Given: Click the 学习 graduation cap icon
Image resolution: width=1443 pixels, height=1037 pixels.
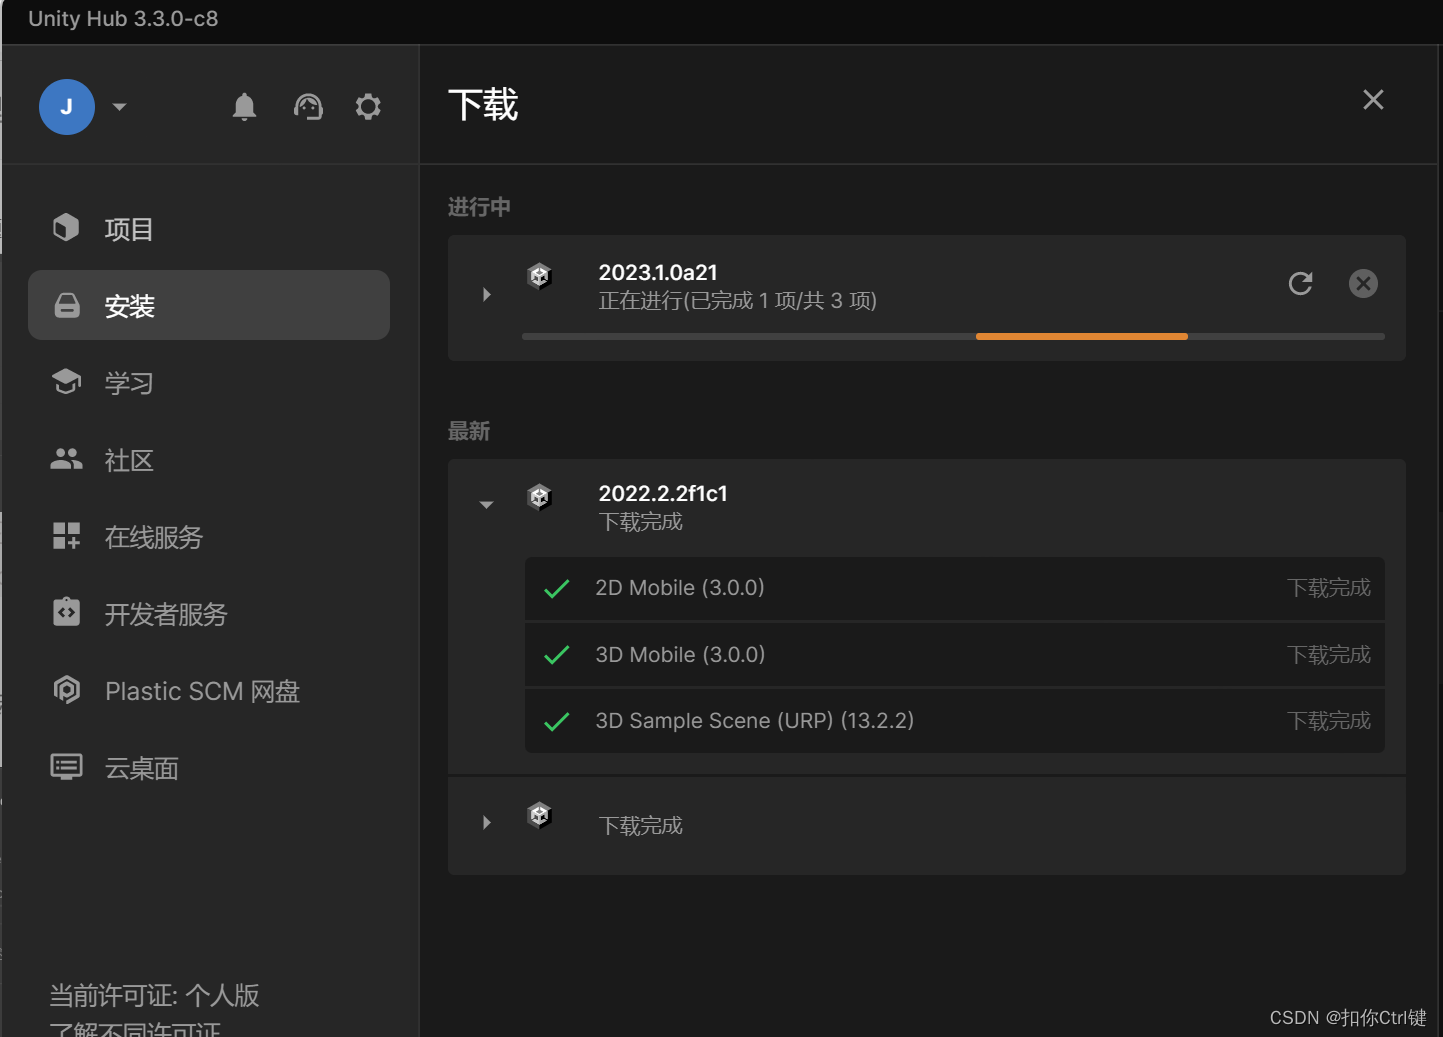Looking at the screenshot, I should 66,381.
